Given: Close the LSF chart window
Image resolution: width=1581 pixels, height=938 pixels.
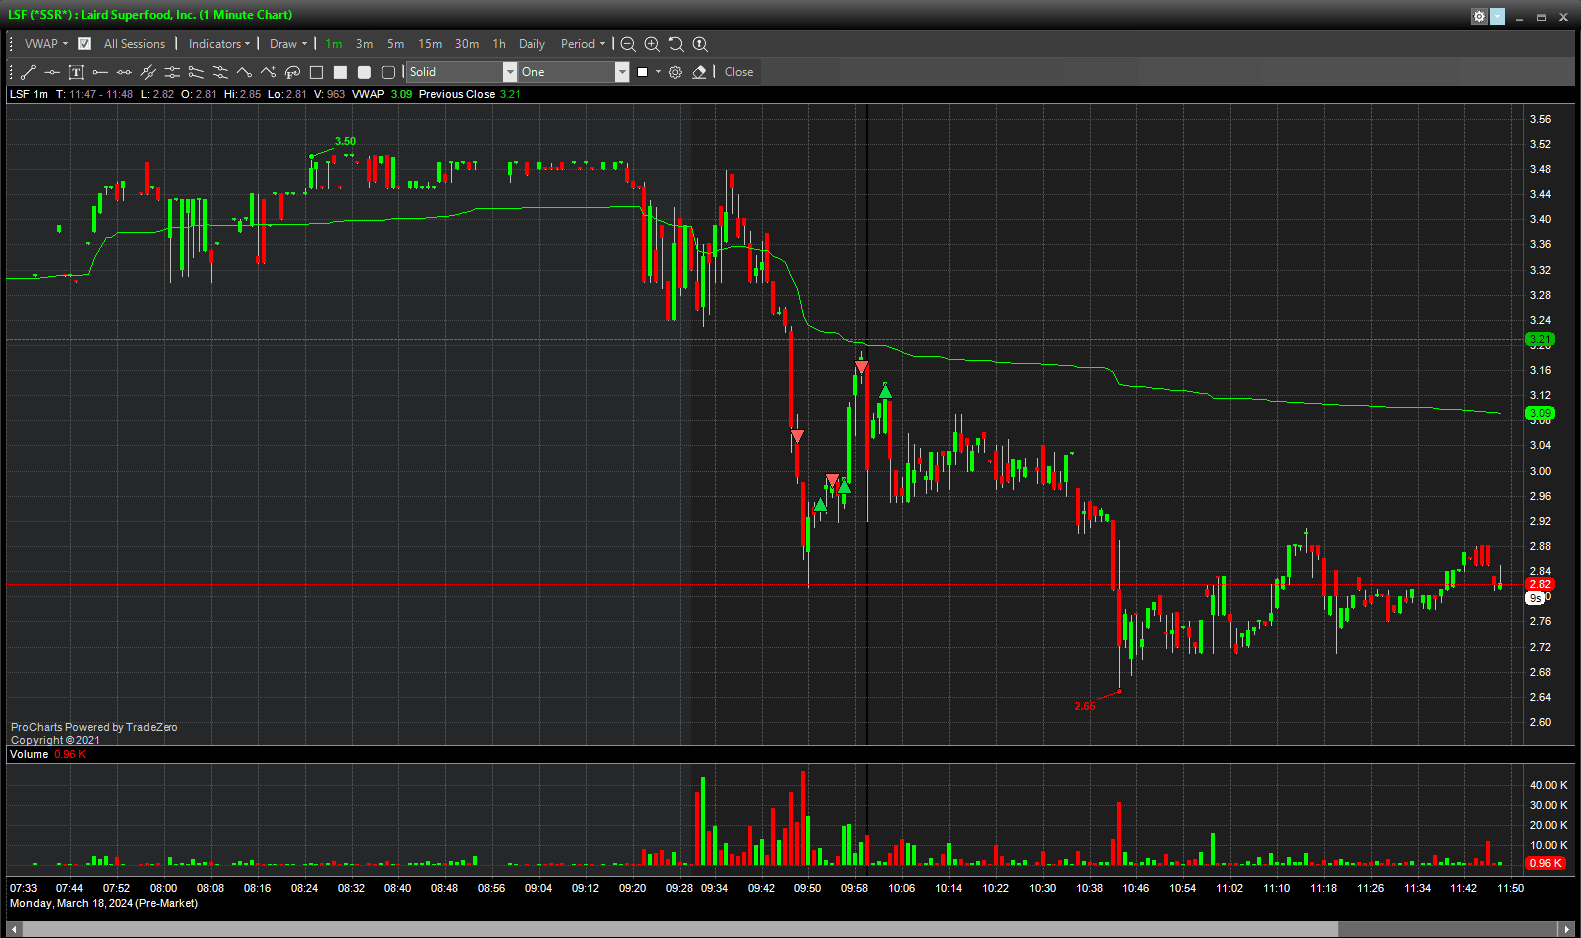Looking at the screenshot, I should [x=1563, y=17].
